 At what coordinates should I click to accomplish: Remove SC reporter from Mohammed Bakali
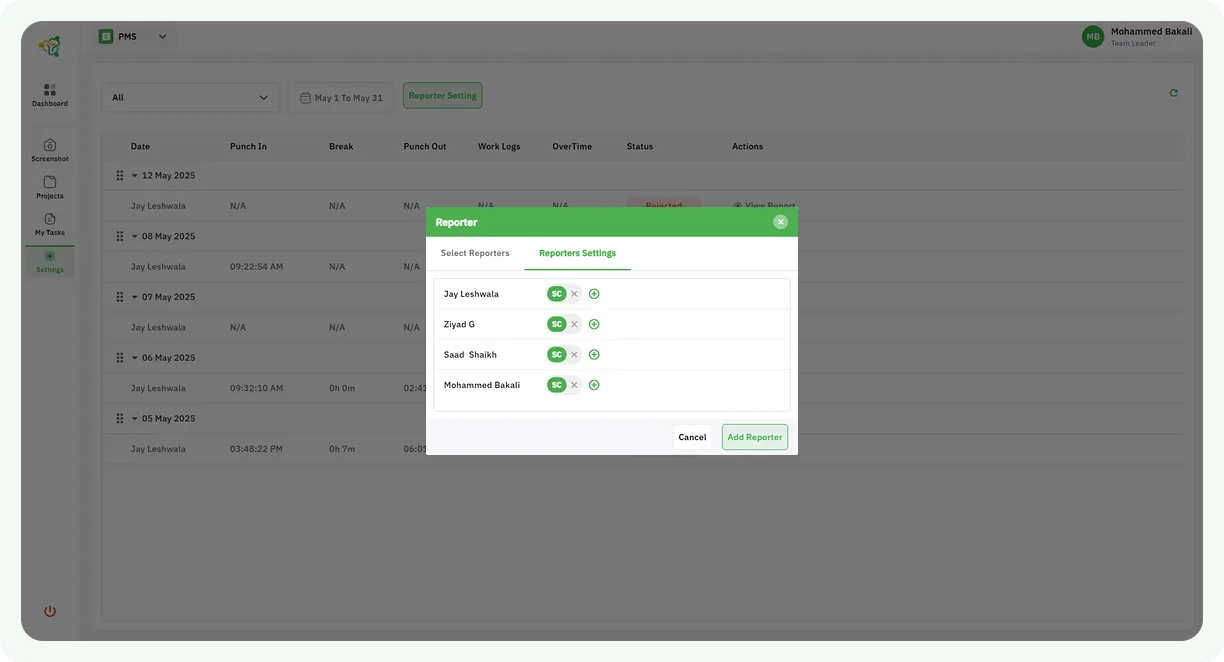click(x=574, y=385)
